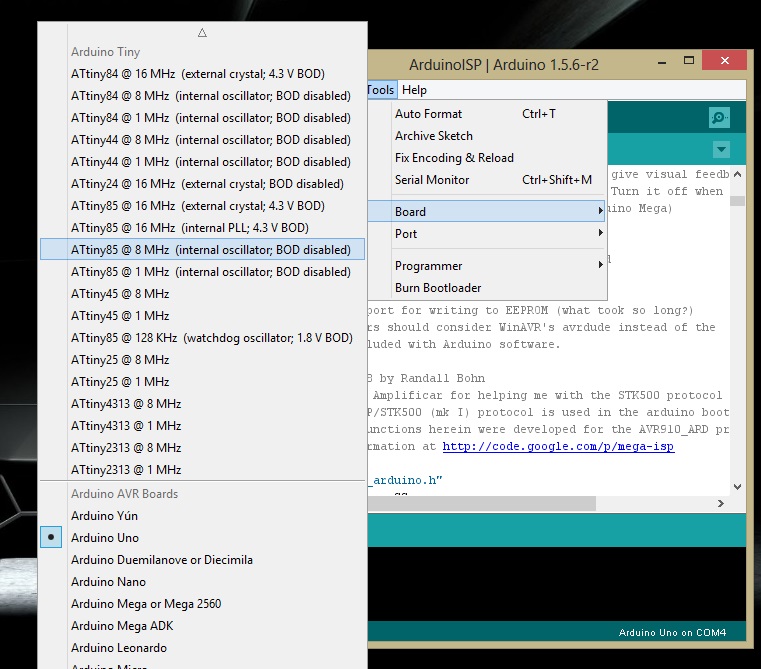This screenshot has height=669, width=761.
Task: Choose ATtiny2313 @ 8 MHz board
Action: pyautogui.click(x=202, y=448)
